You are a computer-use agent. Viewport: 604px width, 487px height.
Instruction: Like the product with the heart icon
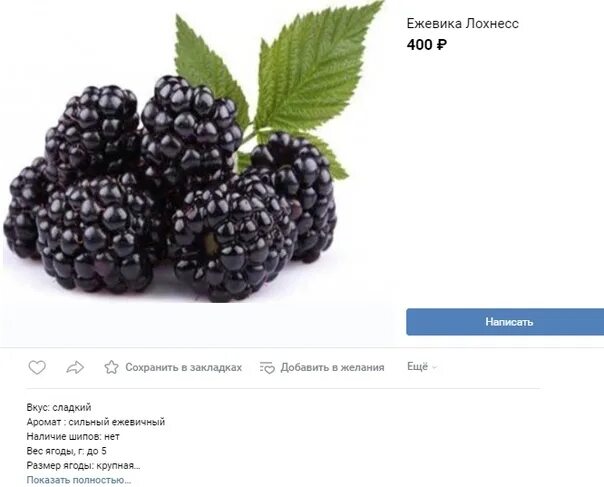[x=37, y=367]
